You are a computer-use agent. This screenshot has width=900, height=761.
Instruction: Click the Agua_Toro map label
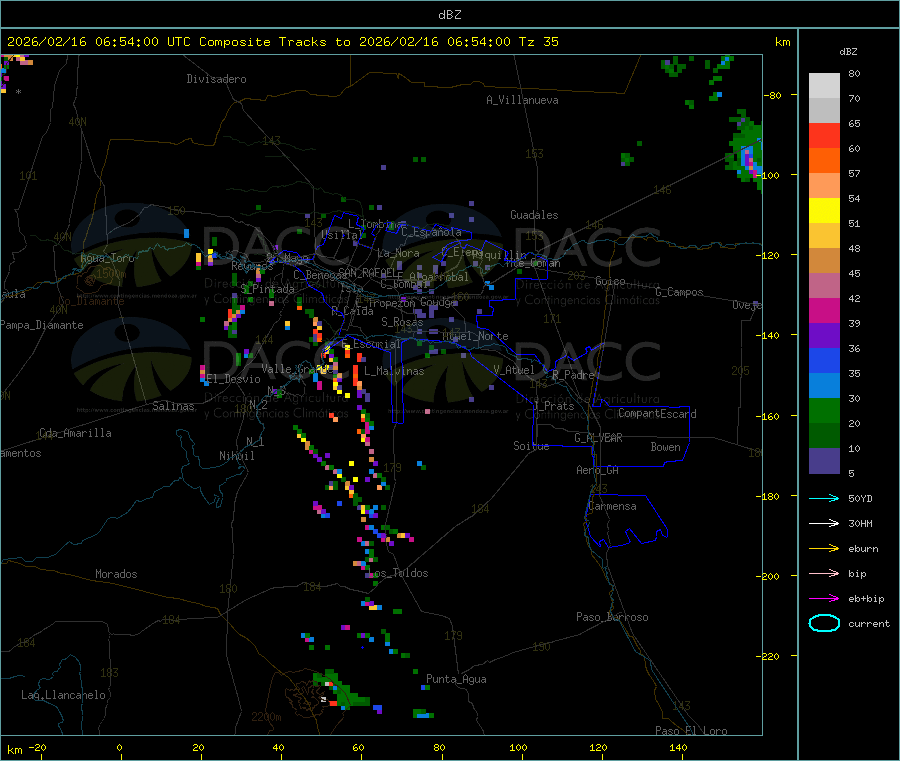coord(107,258)
